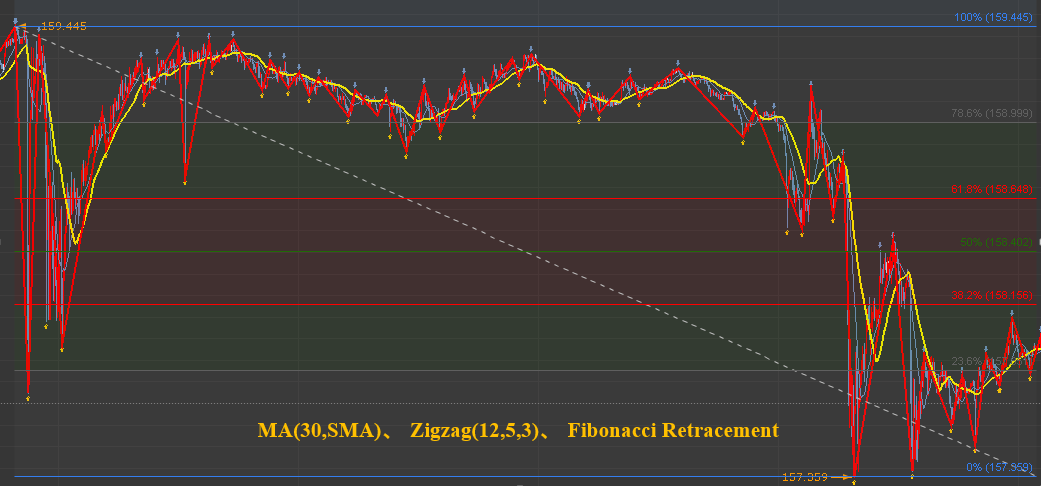Select the 50% (158.402) retracement label
The image size is (1041, 486).
[x=997, y=243]
